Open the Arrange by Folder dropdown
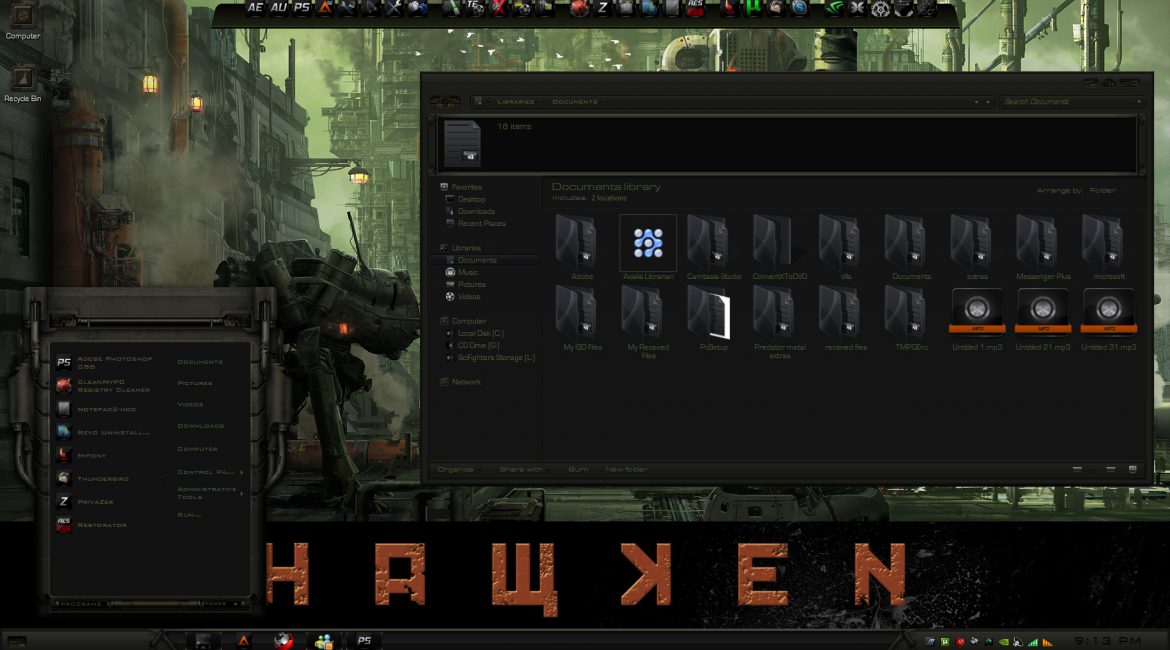 click(x=1103, y=190)
